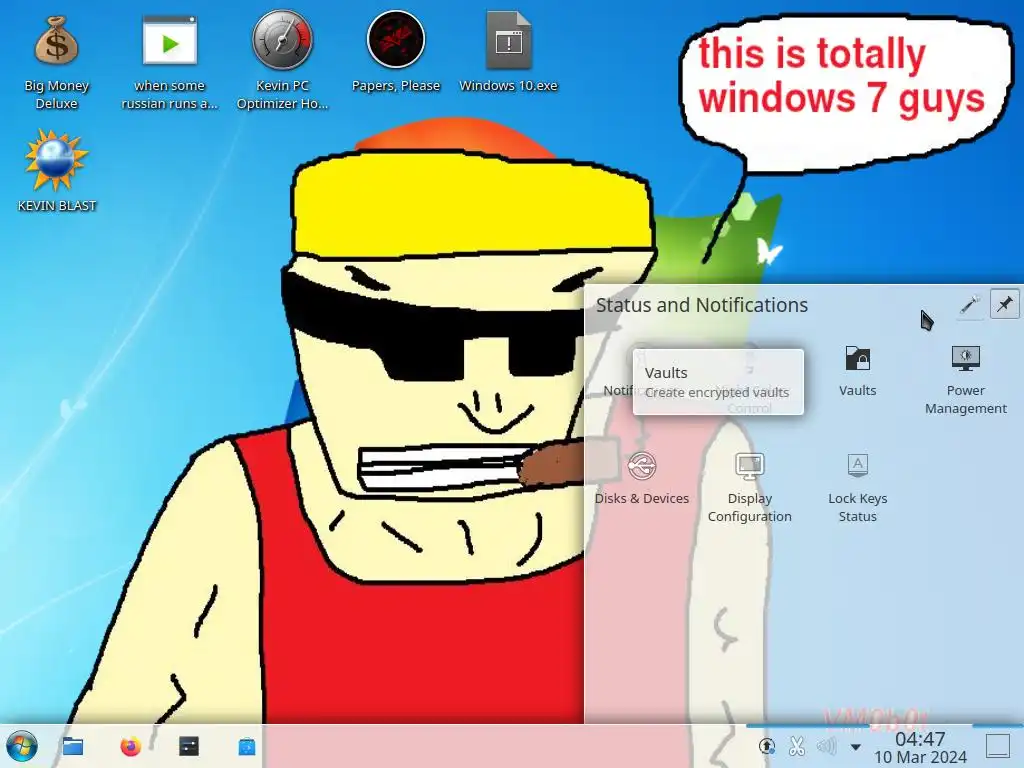The height and width of the screenshot is (768, 1024).
Task: Open the clipboard scissors tray icon
Action: coord(796,746)
